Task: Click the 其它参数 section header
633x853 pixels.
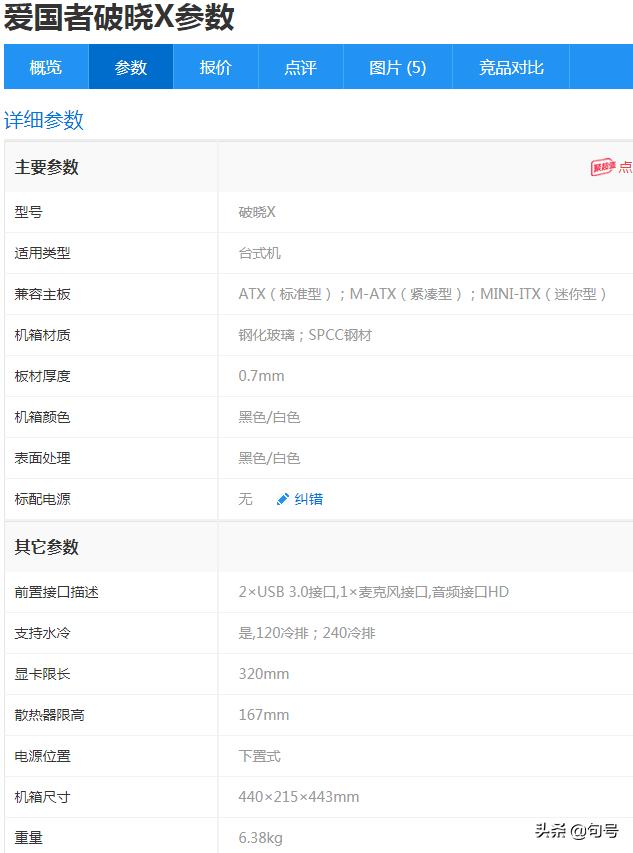Action: point(46,547)
